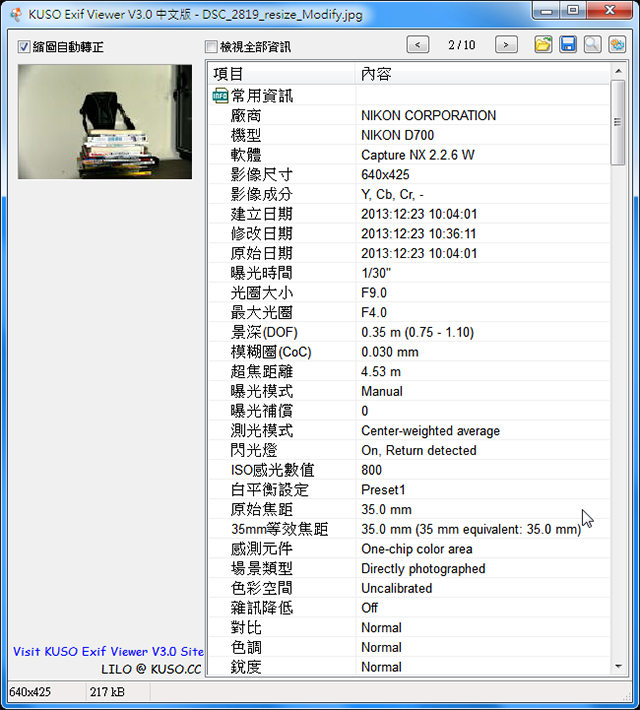Viewport: 640px width, 710px height.
Task: Click the KUSO Exif Viewer title bar icon
Action: 16,14
